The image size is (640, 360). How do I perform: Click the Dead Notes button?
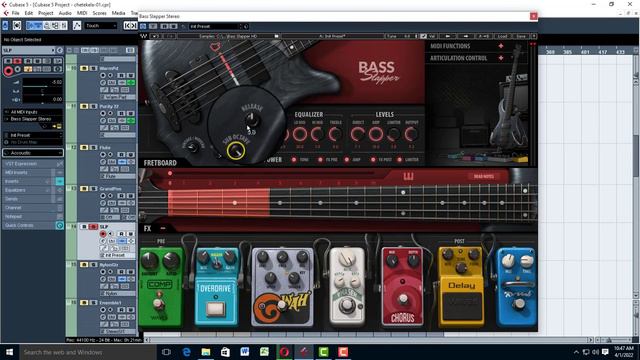(484, 176)
